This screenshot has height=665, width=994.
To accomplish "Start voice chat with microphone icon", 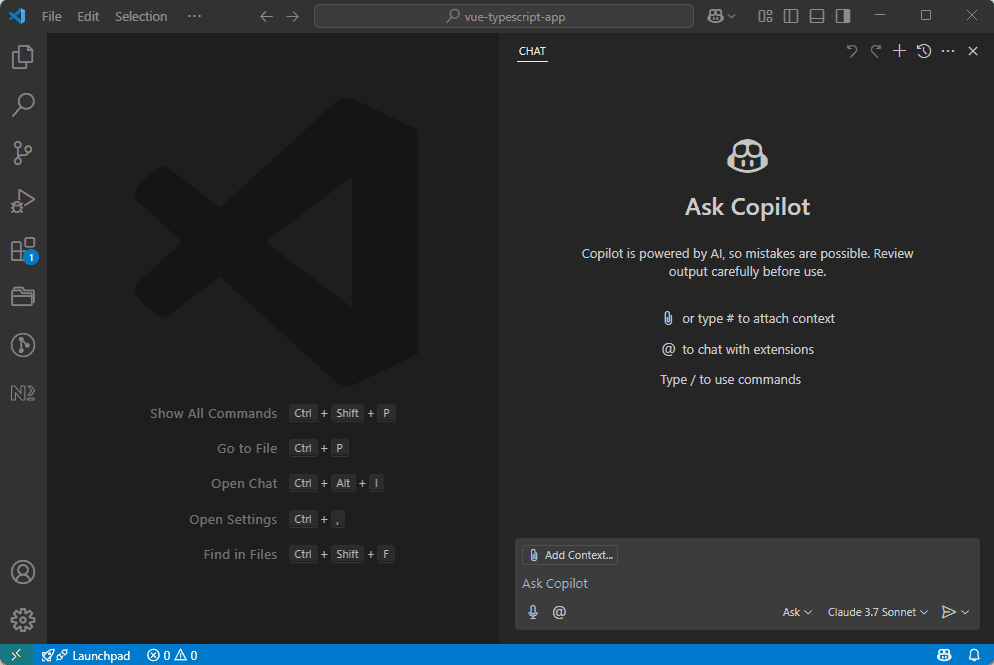I will (x=533, y=612).
